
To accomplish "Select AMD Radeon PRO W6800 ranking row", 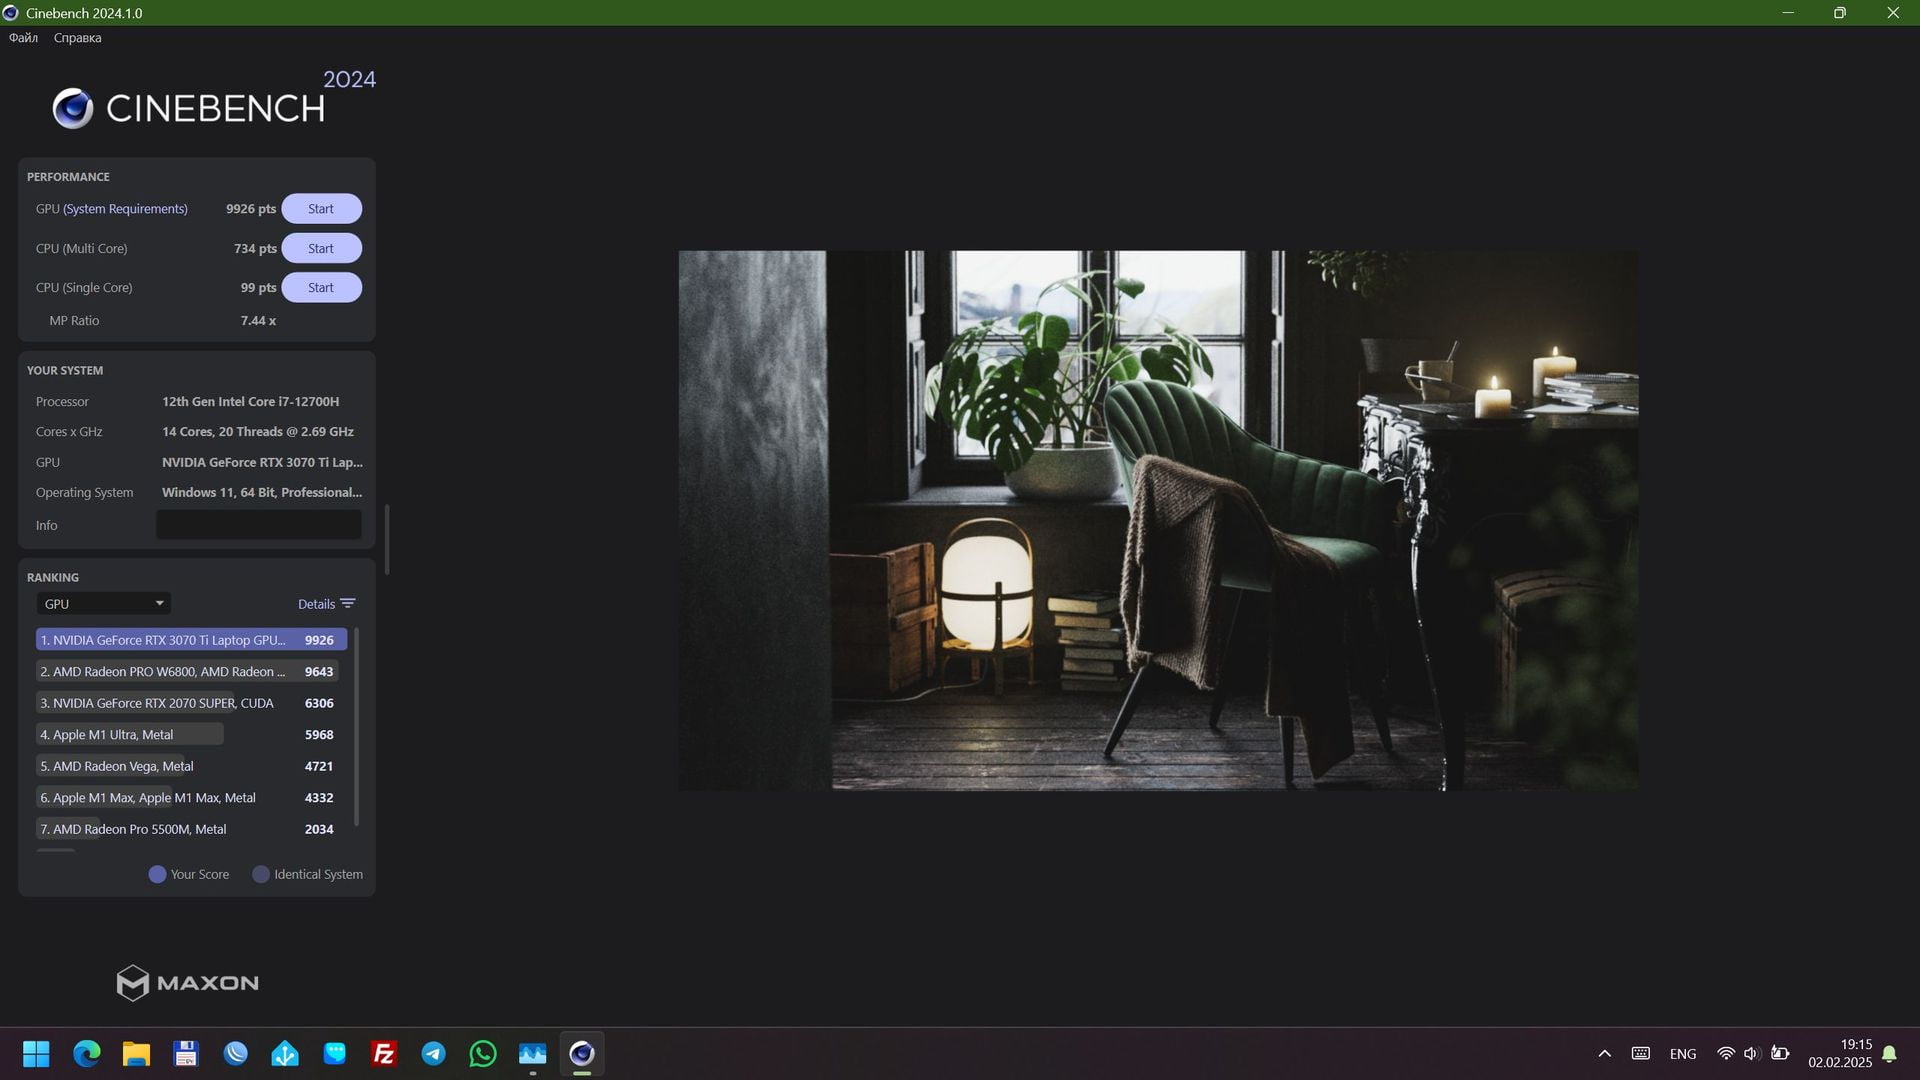I will (191, 671).
